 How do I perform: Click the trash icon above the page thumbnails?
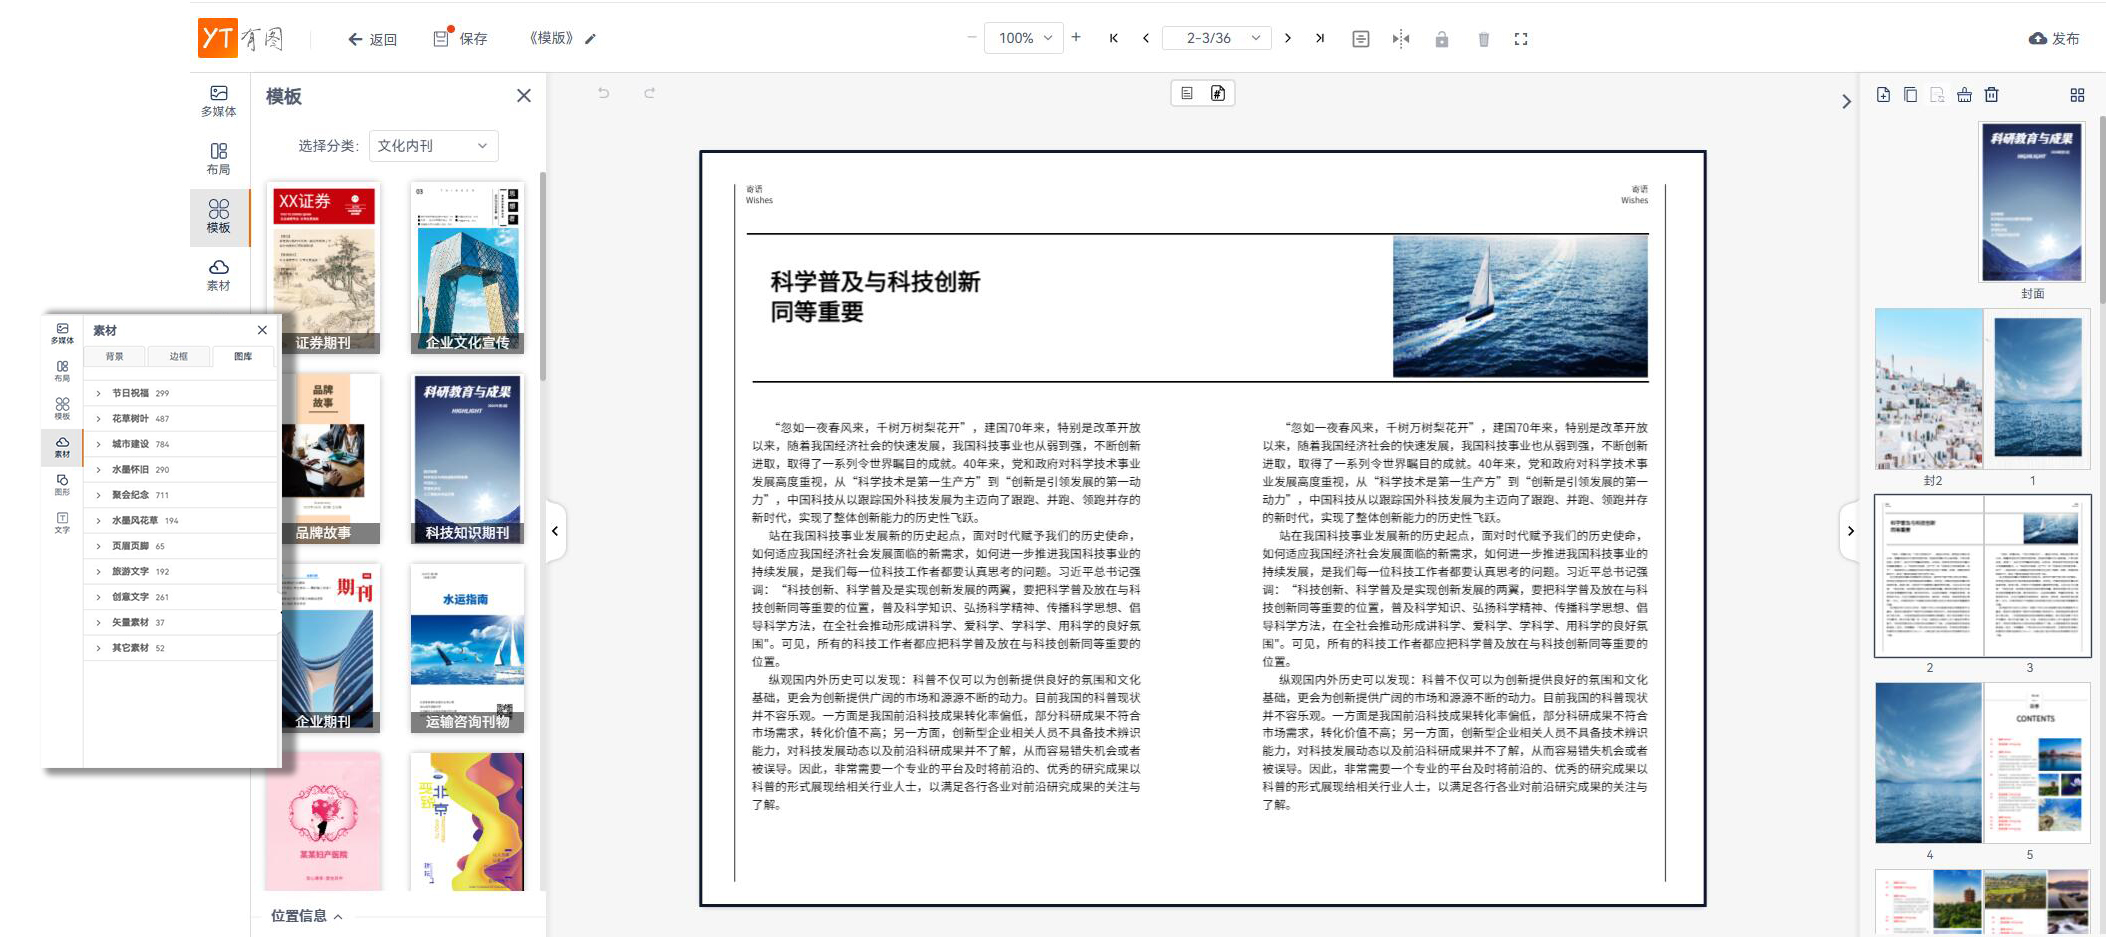(x=1991, y=95)
